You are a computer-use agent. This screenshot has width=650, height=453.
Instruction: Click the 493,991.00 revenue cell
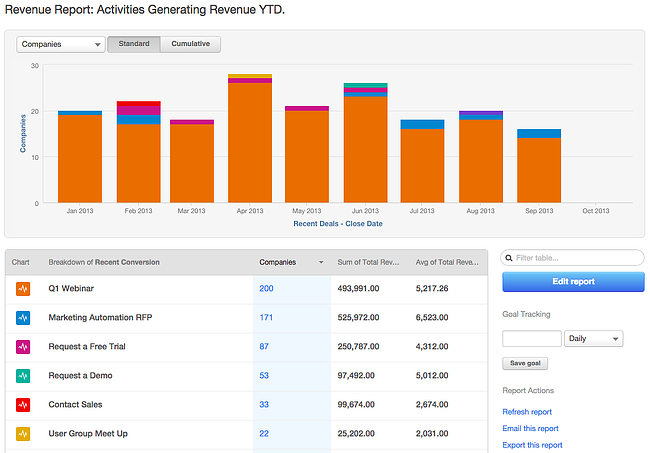click(358, 288)
